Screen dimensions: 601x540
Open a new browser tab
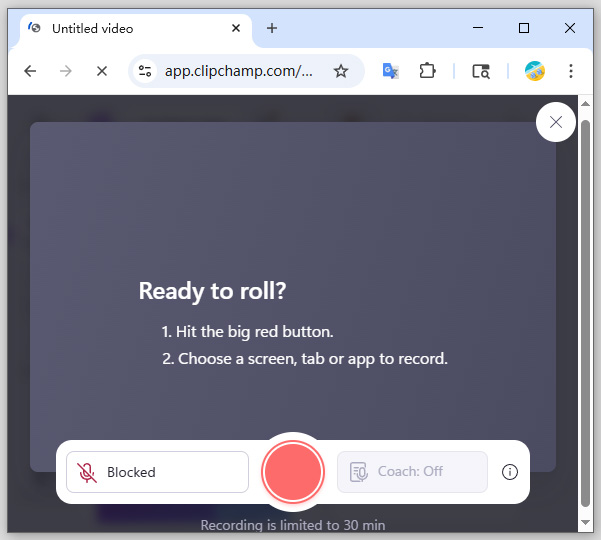[272, 28]
